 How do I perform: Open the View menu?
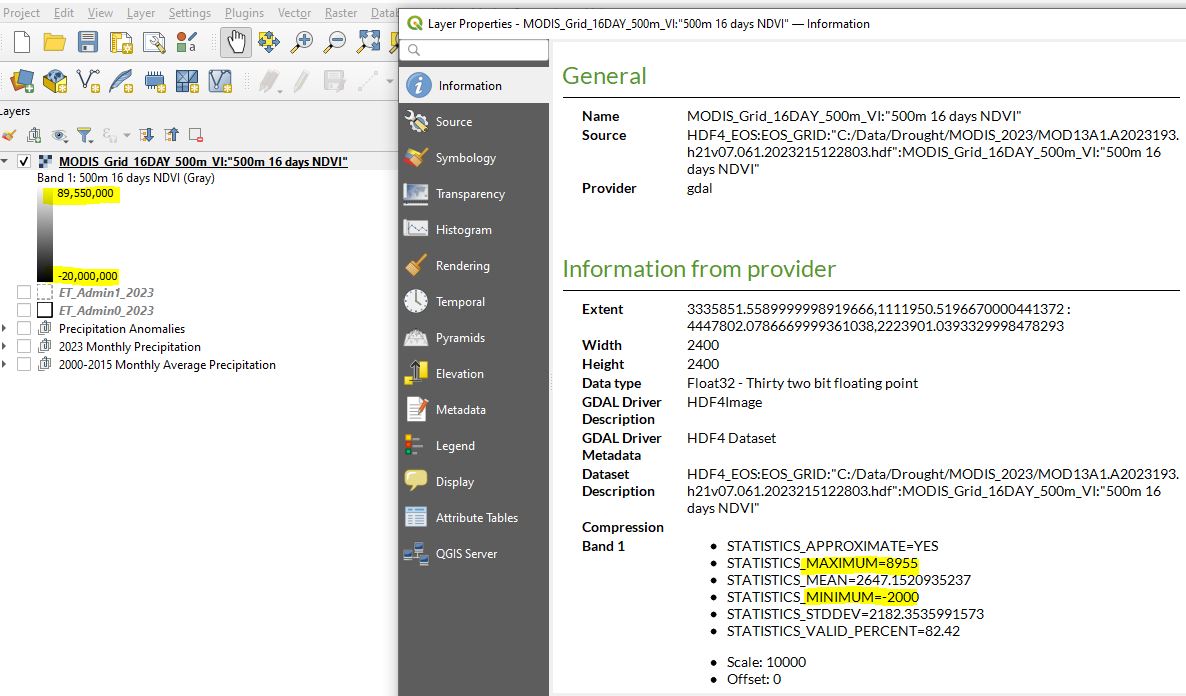tap(100, 13)
